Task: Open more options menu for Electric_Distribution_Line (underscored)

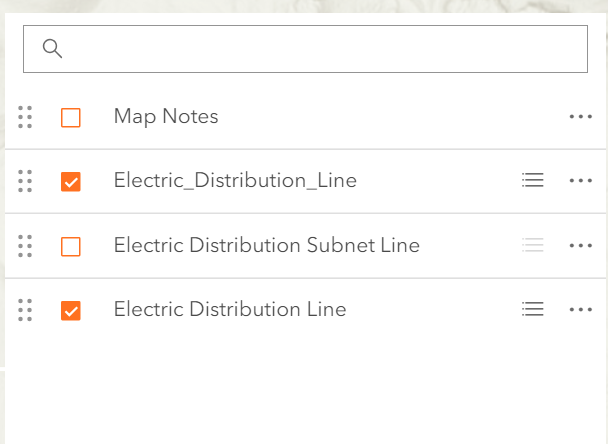Action: [x=581, y=181]
